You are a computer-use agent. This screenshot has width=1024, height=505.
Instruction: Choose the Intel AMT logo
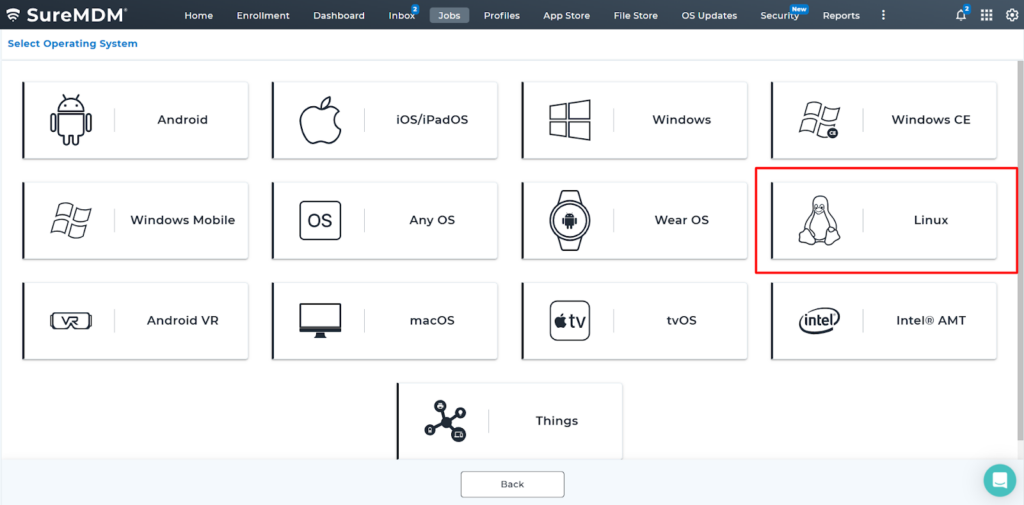coord(819,321)
